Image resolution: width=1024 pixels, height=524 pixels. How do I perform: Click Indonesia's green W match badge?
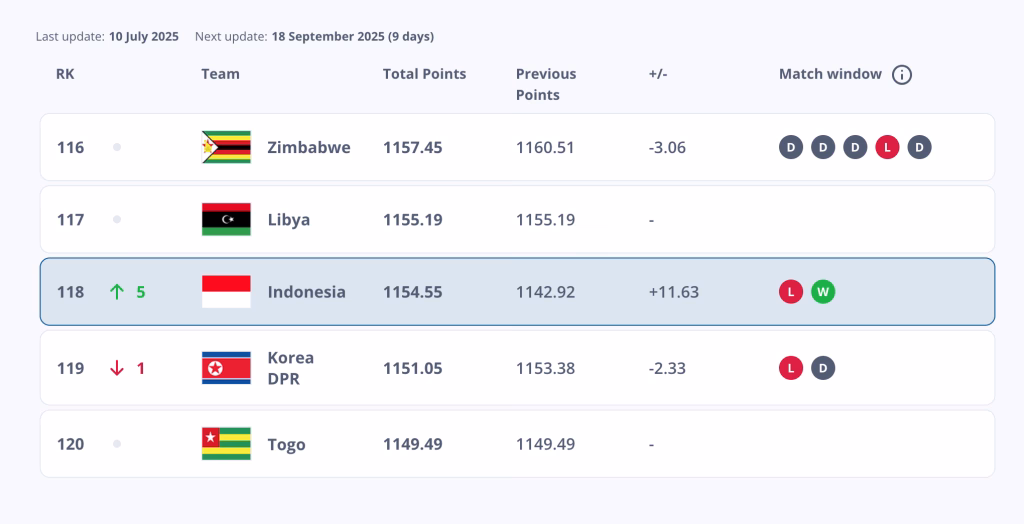point(823,292)
